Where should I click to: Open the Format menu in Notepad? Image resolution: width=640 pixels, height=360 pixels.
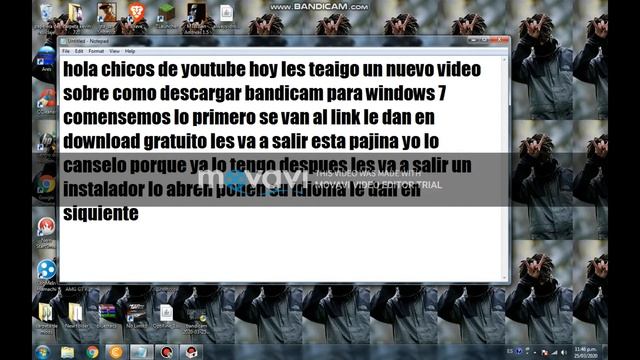pos(96,51)
